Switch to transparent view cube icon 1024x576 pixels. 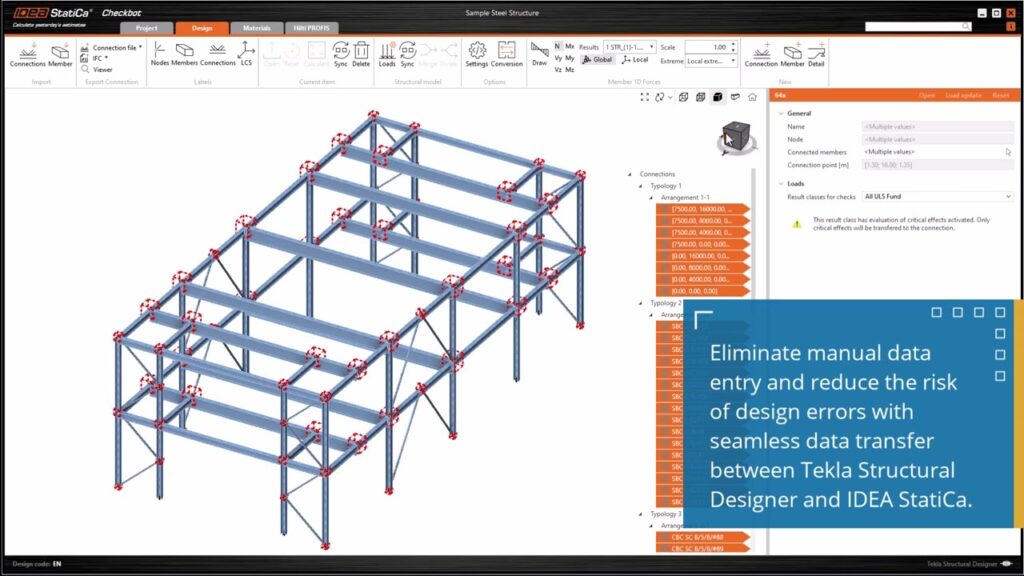click(x=701, y=97)
